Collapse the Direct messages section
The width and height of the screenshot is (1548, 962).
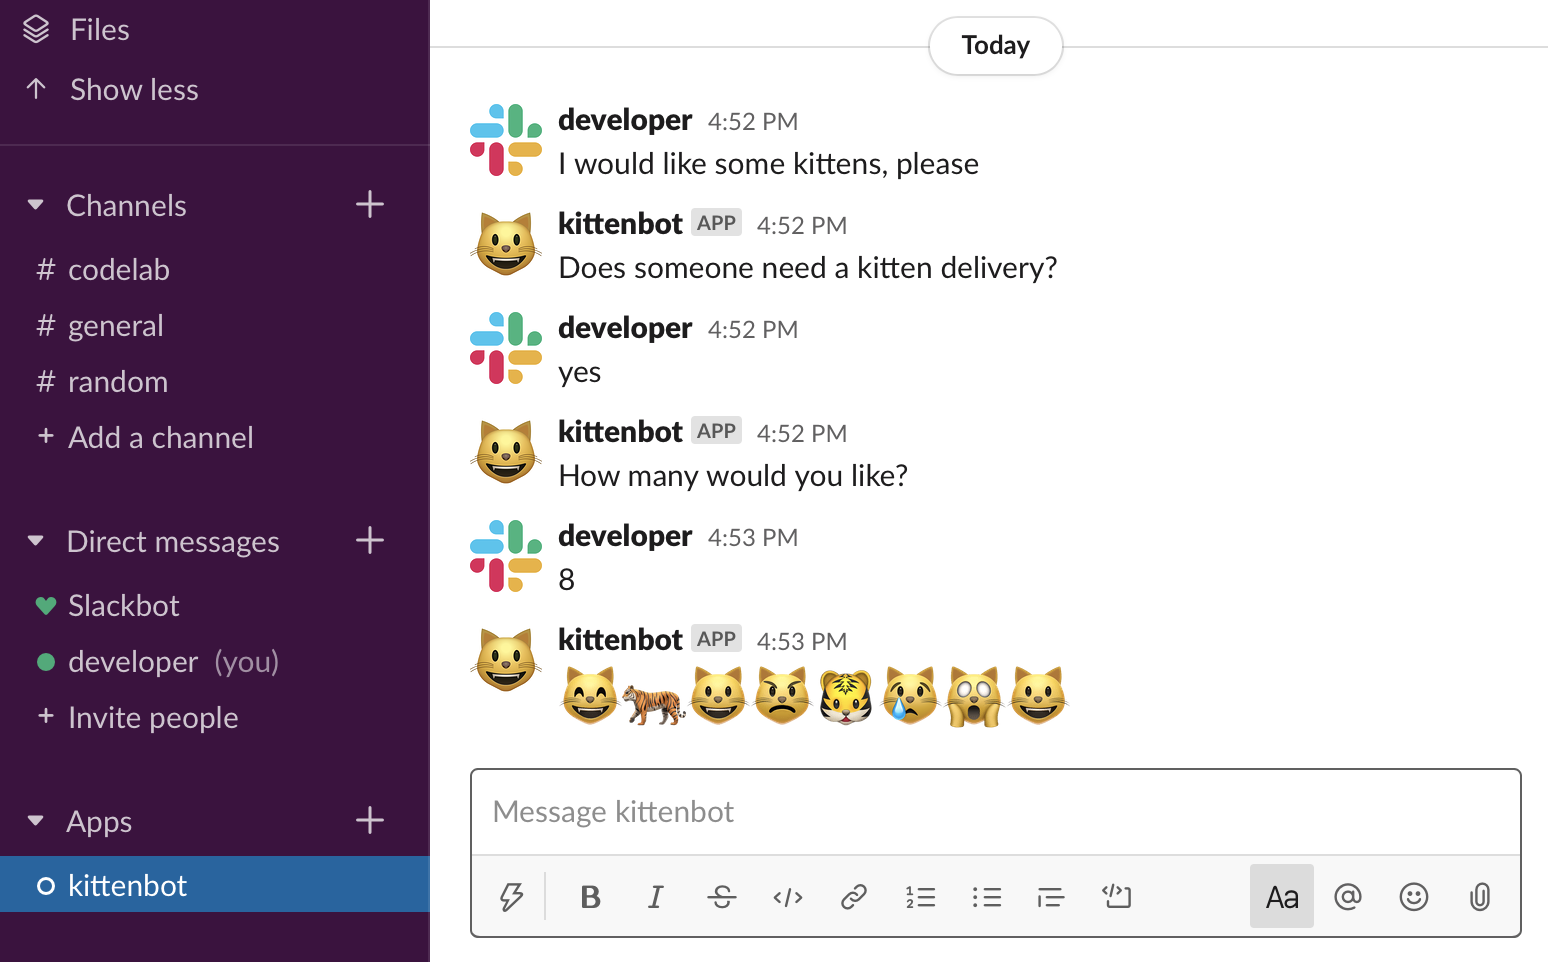36,541
